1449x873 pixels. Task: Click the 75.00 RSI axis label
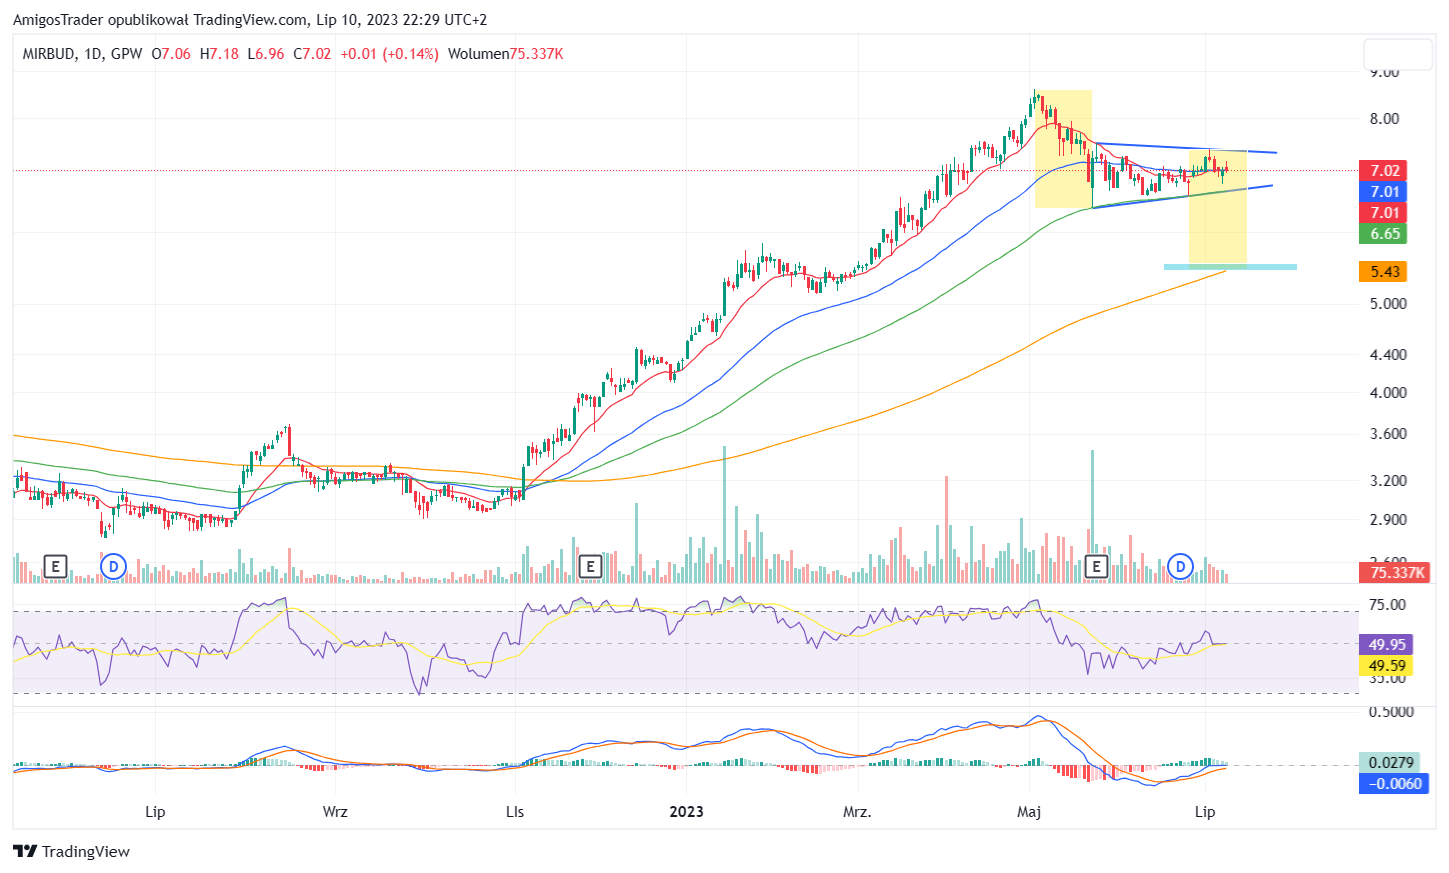click(x=1388, y=605)
